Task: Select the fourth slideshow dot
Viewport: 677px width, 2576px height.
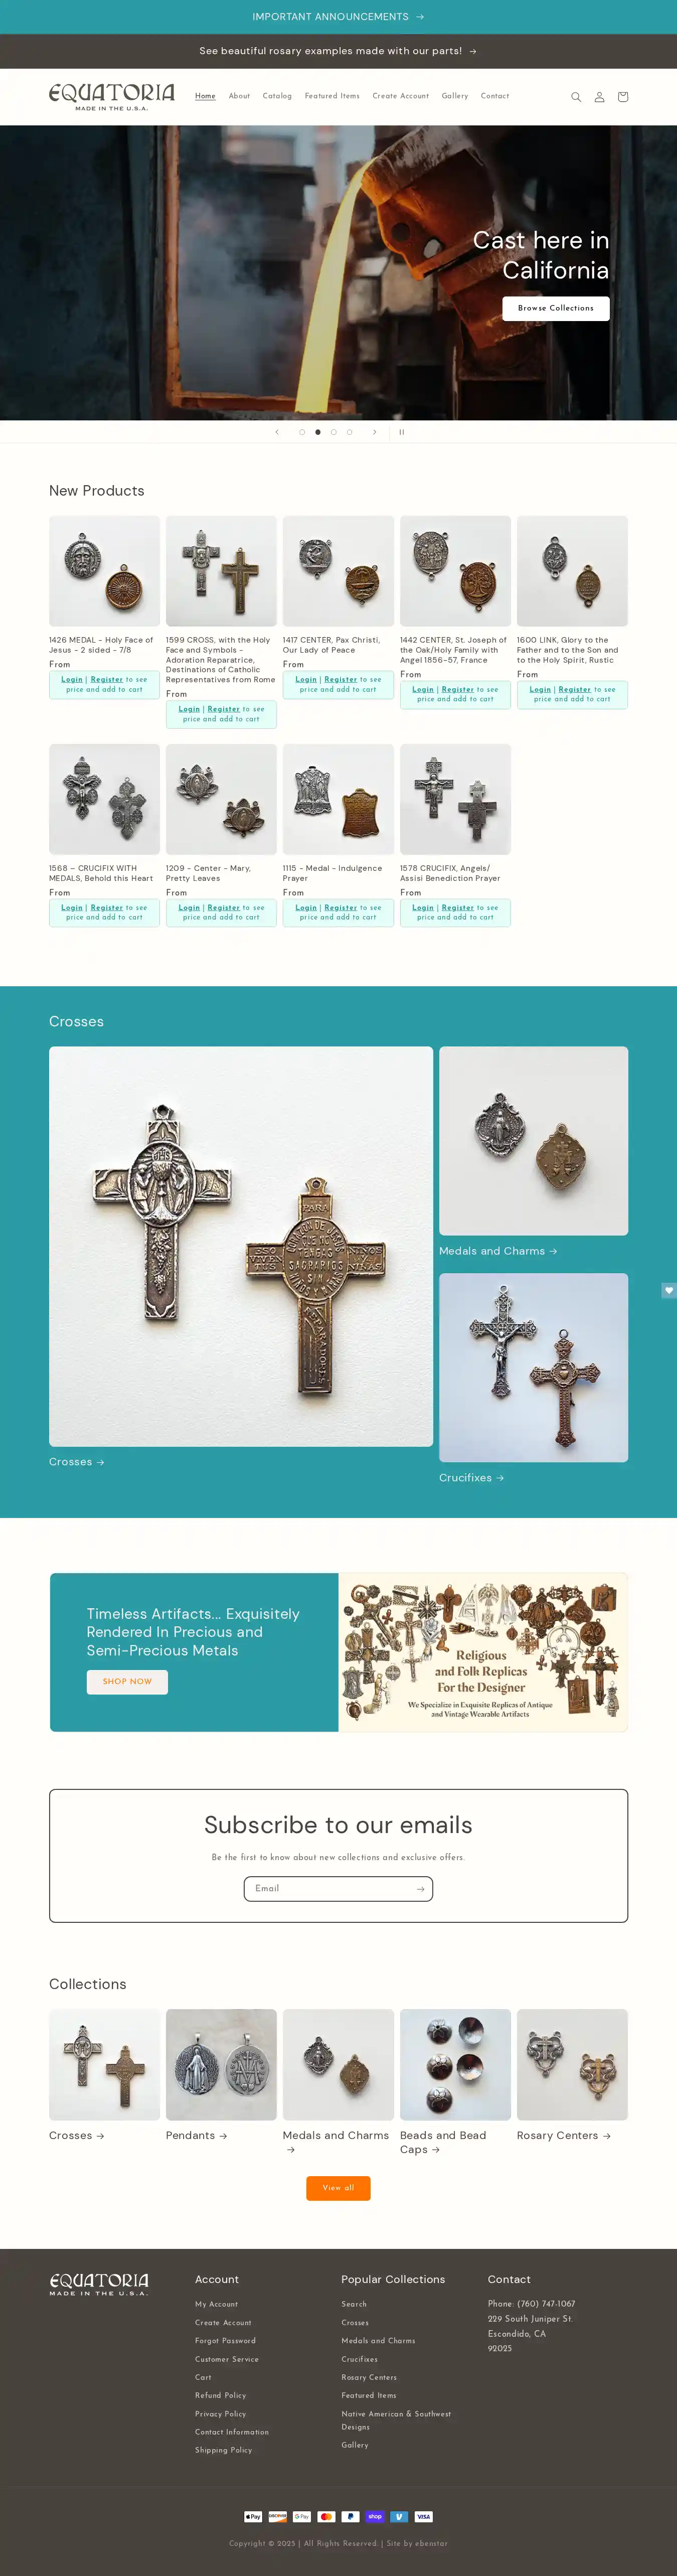Action: coord(349,432)
